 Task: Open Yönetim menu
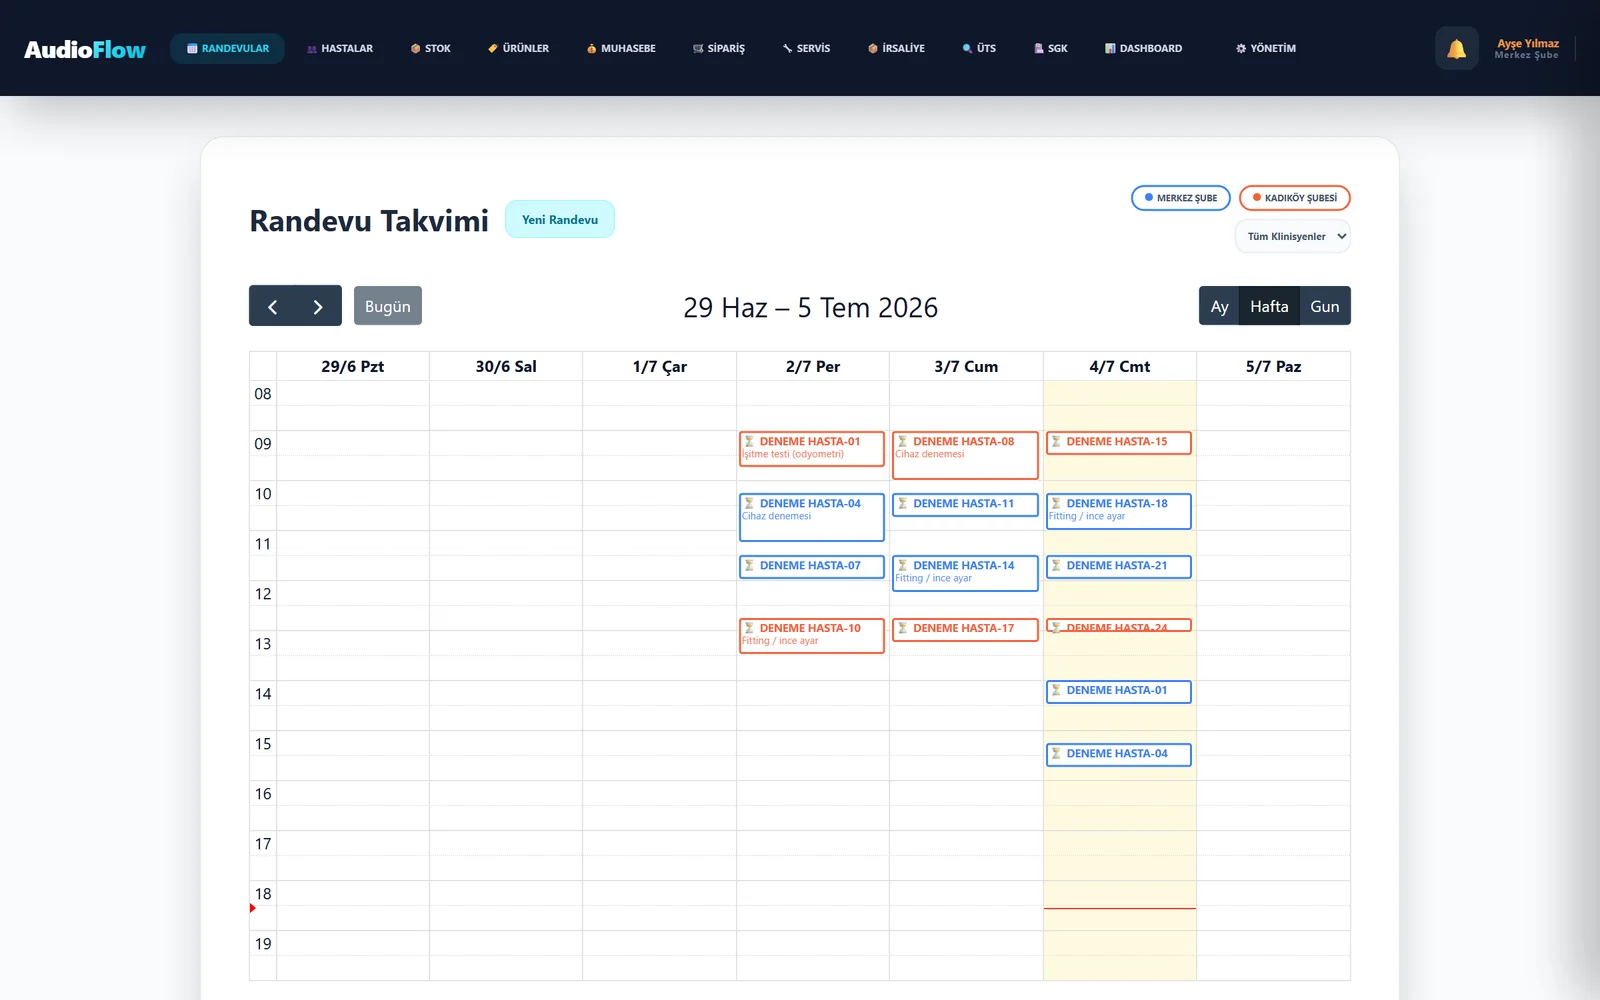tap(1266, 48)
